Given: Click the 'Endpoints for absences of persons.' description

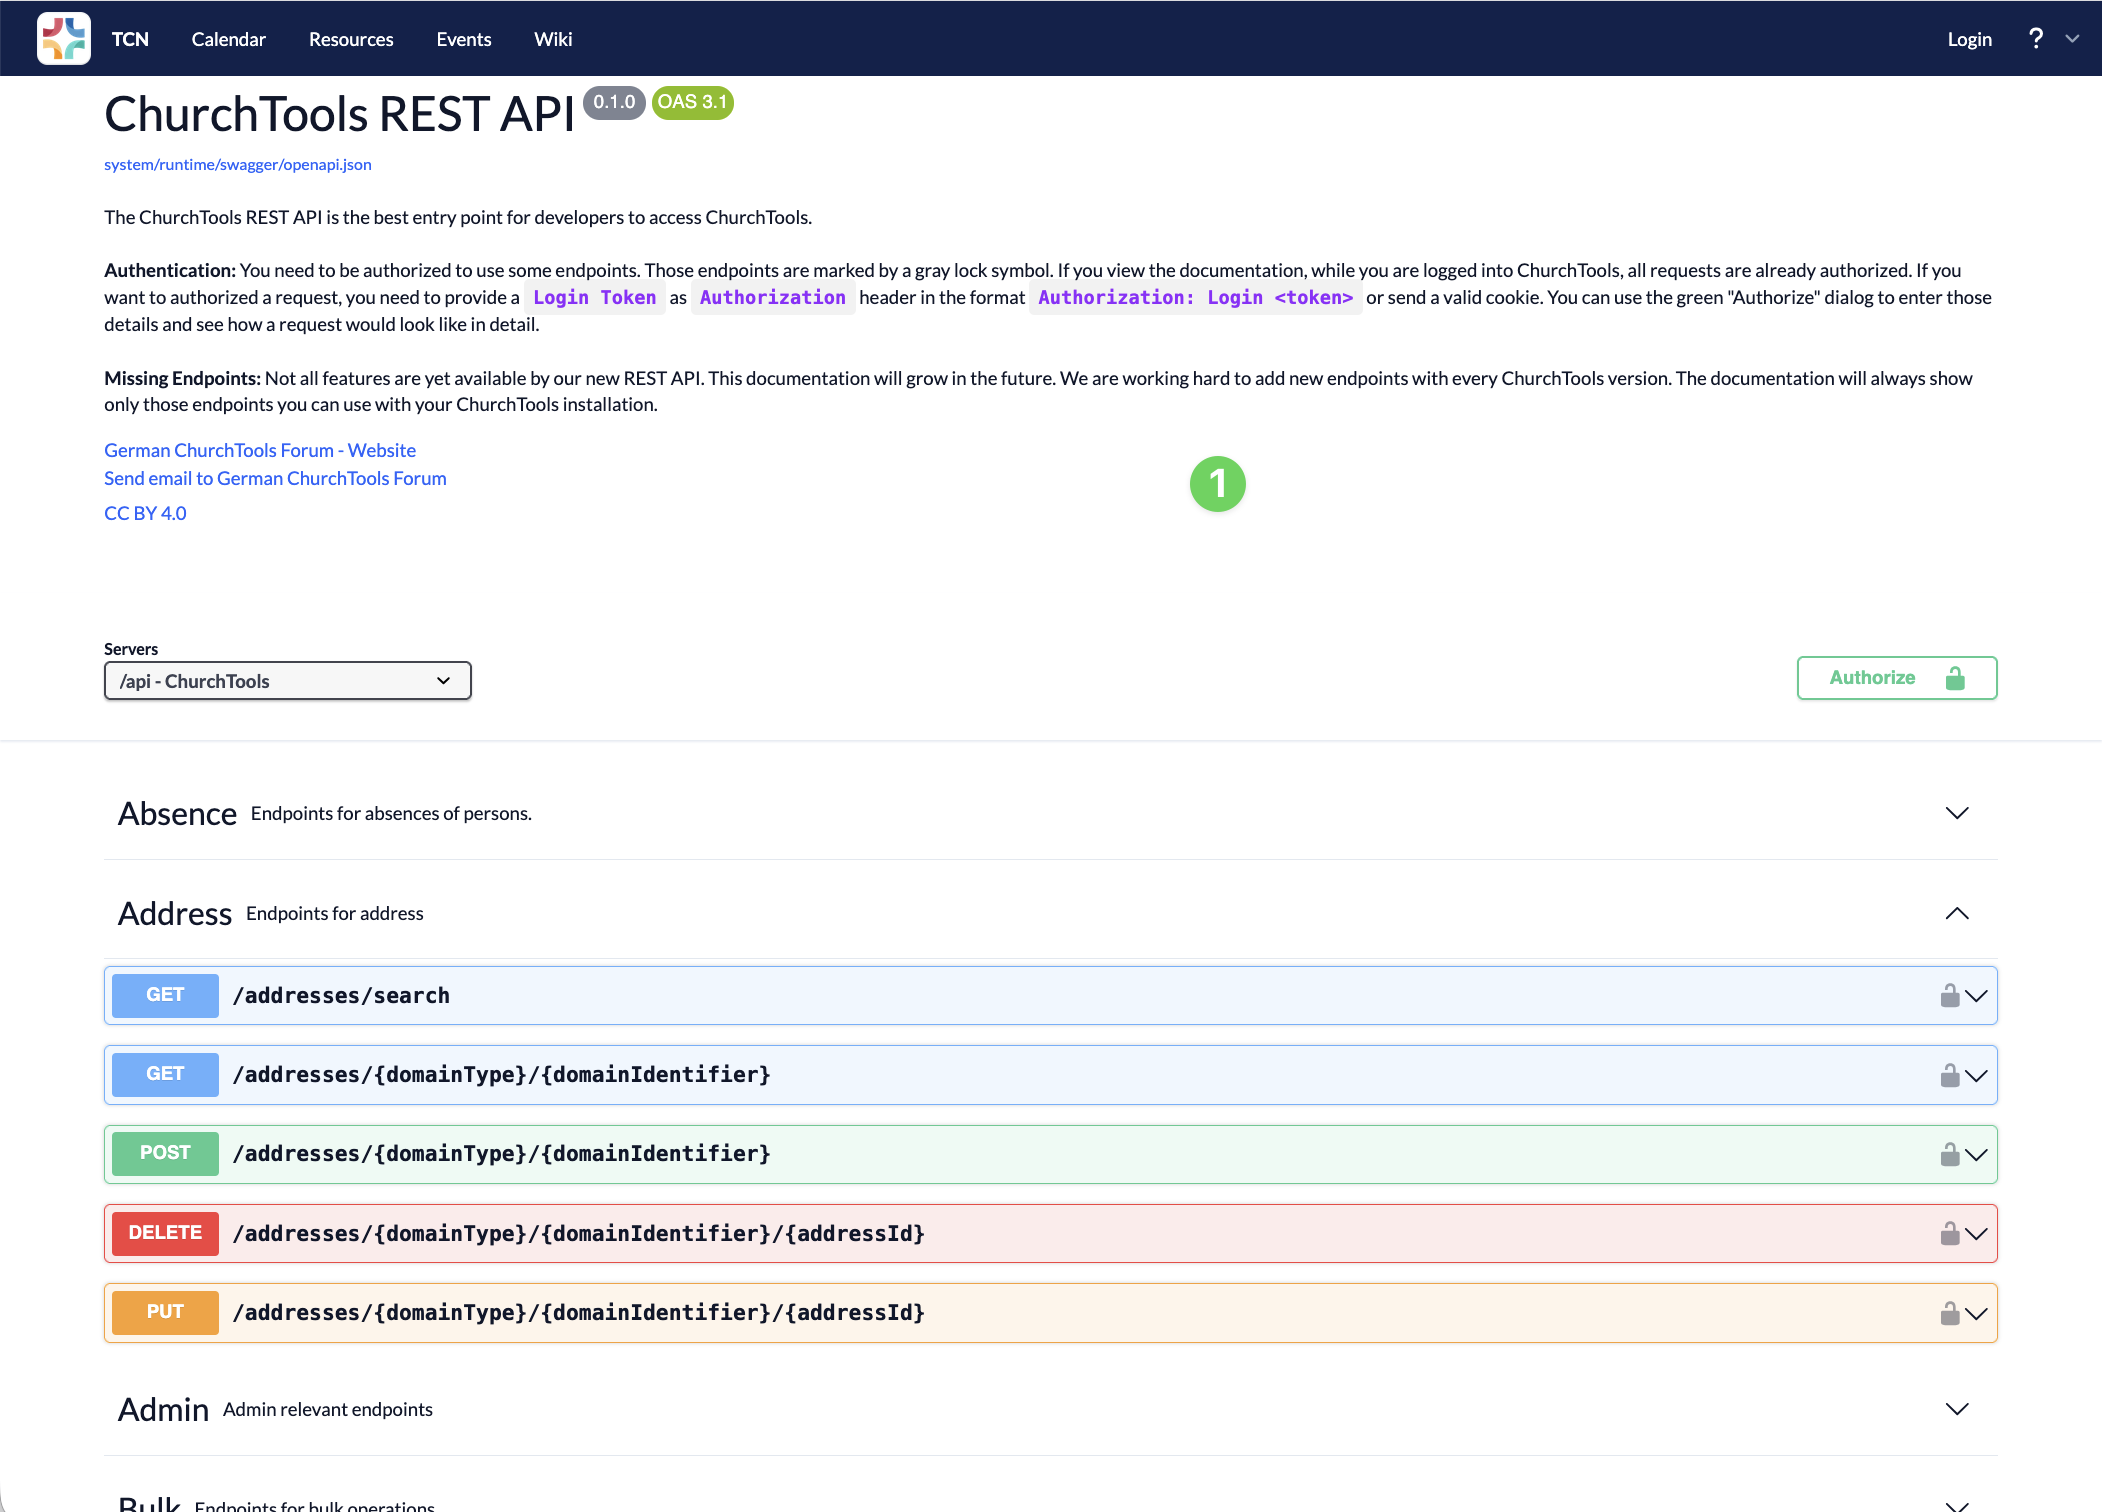Looking at the screenshot, I should [391, 814].
